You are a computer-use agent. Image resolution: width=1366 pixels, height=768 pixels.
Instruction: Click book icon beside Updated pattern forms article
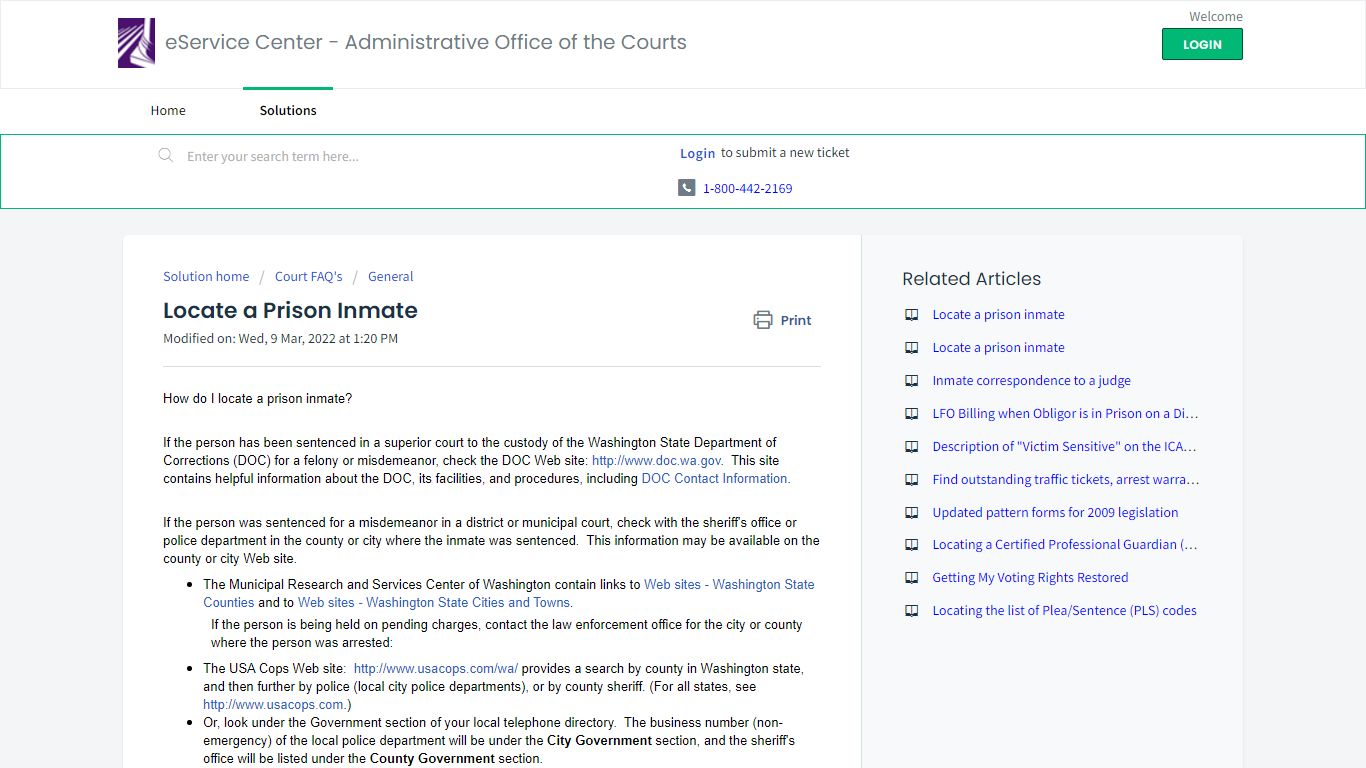[x=912, y=512]
